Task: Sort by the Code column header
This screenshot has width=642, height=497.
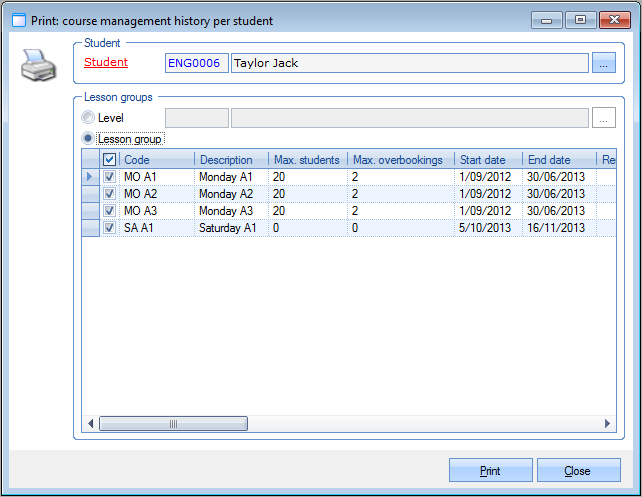Action: click(157, 160)
